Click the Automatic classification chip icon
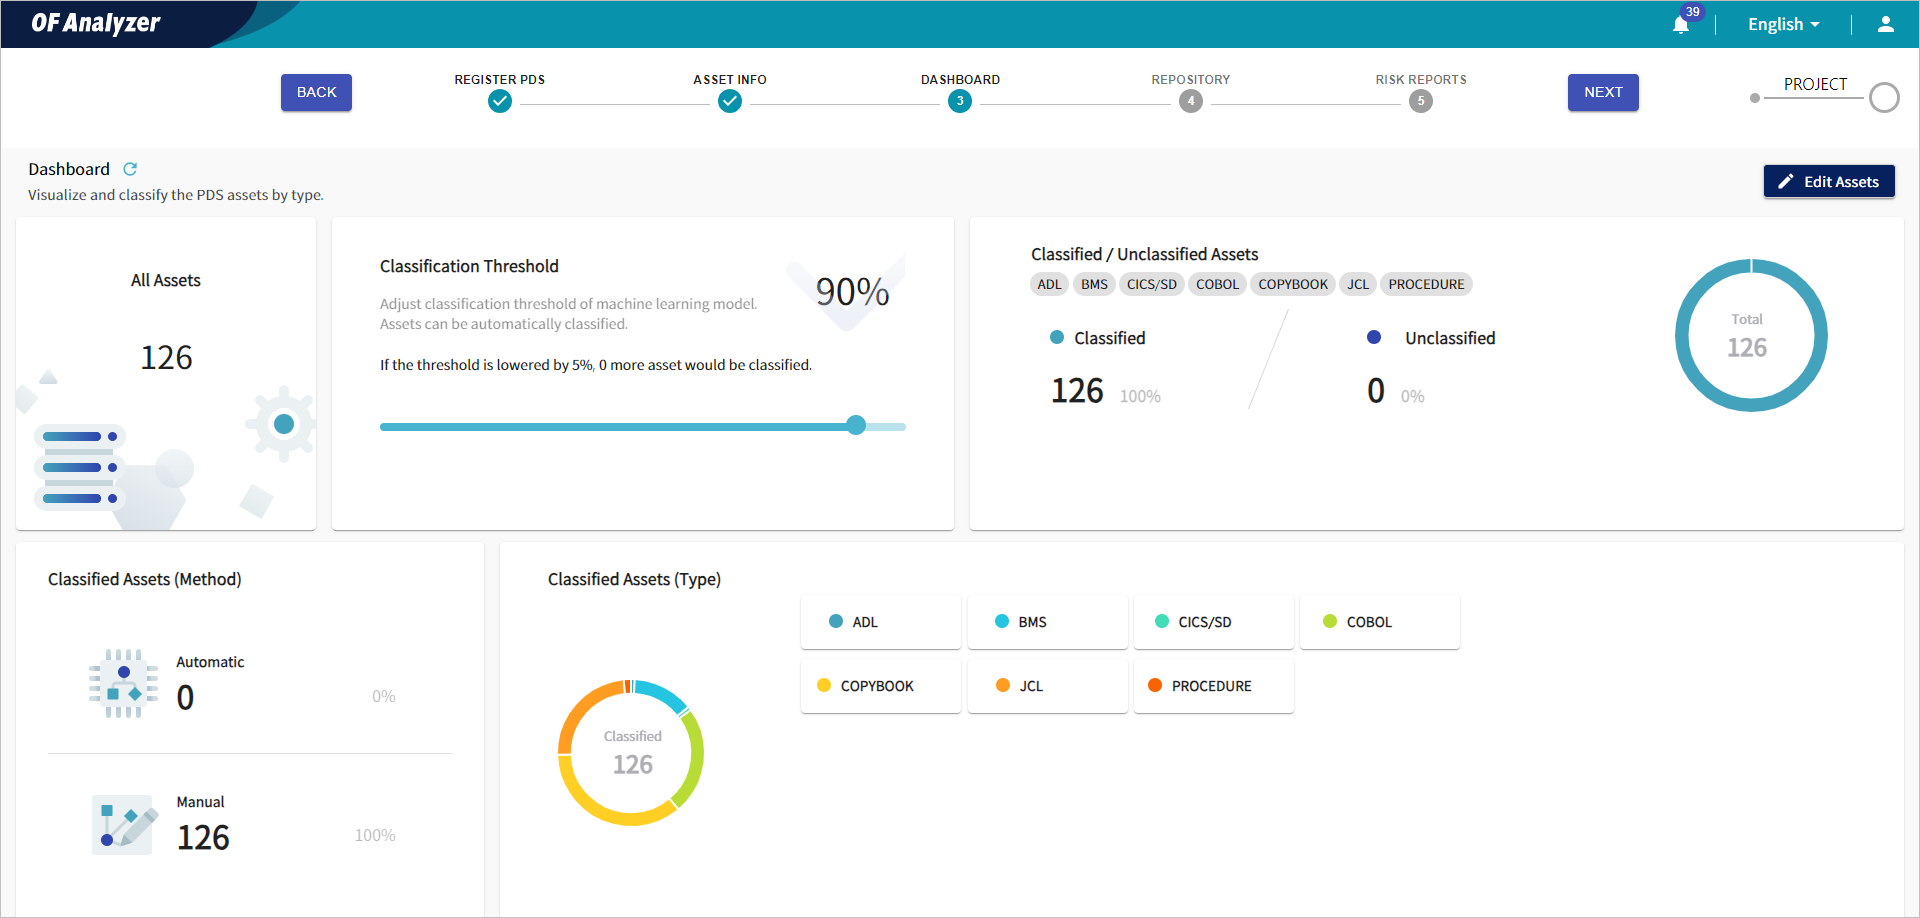The height and width of the screenshot is (918, 1920). point(123,684)
